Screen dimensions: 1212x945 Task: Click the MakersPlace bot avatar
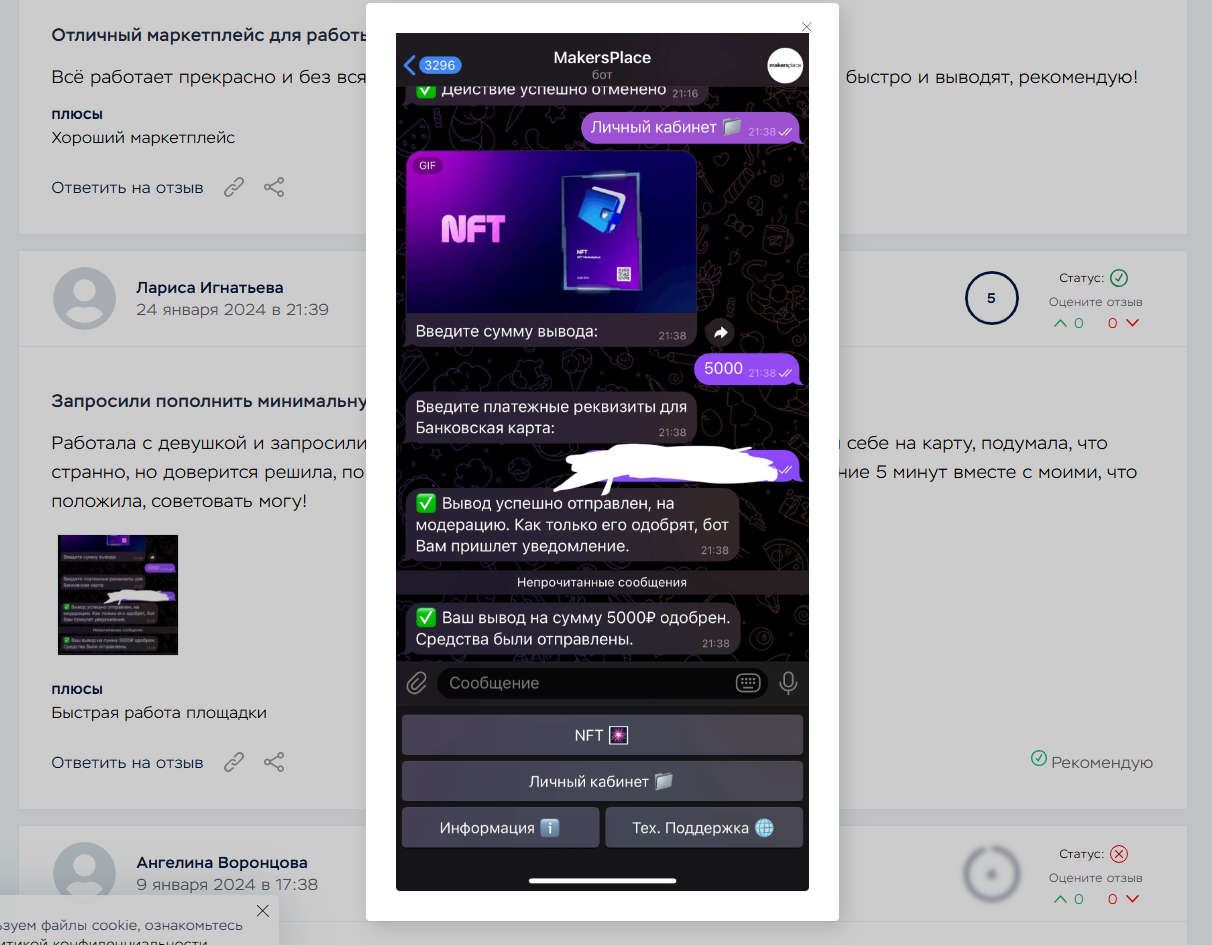click(784, 65)
